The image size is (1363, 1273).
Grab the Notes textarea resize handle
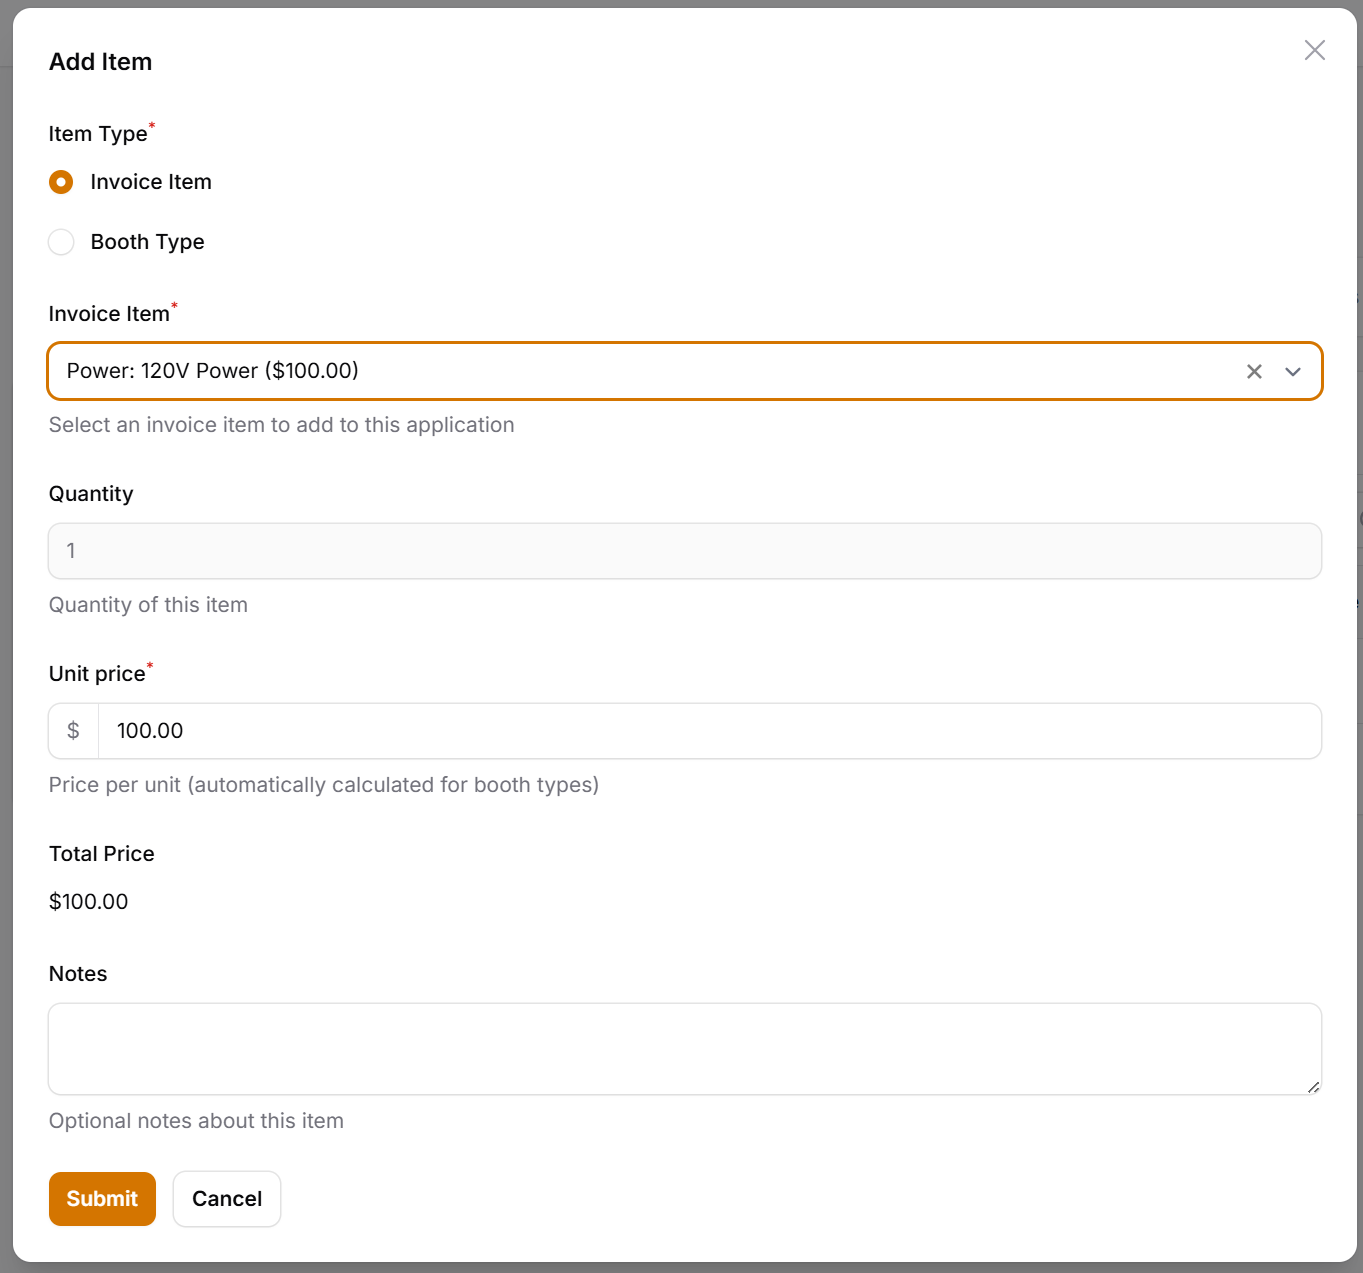pyautogui.click(x=1313, y=1087)
